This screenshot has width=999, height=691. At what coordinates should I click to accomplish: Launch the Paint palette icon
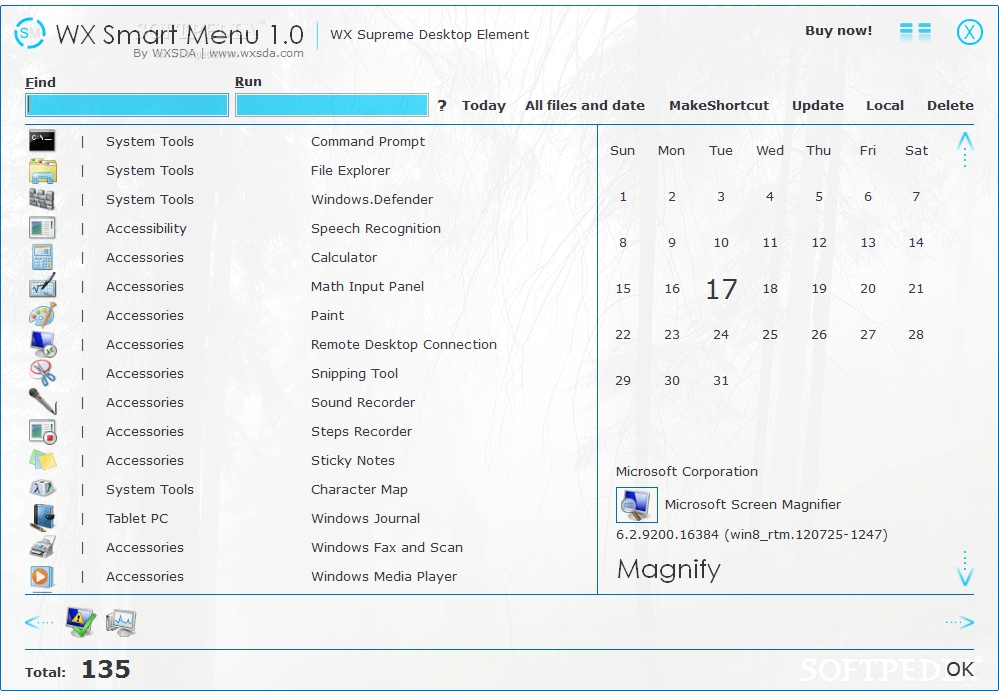[x=42, y=315]
